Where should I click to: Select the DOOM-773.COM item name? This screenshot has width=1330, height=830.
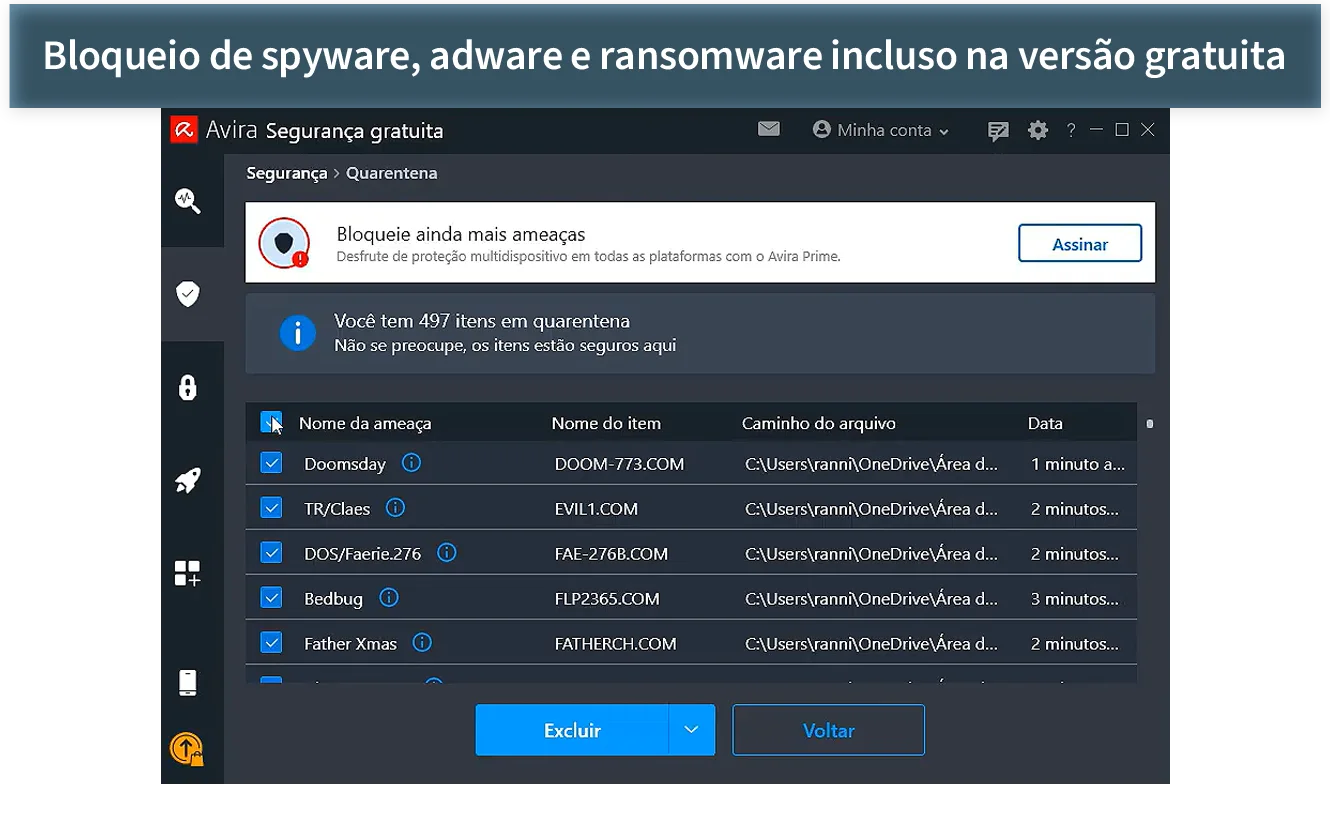click(619, 464)
